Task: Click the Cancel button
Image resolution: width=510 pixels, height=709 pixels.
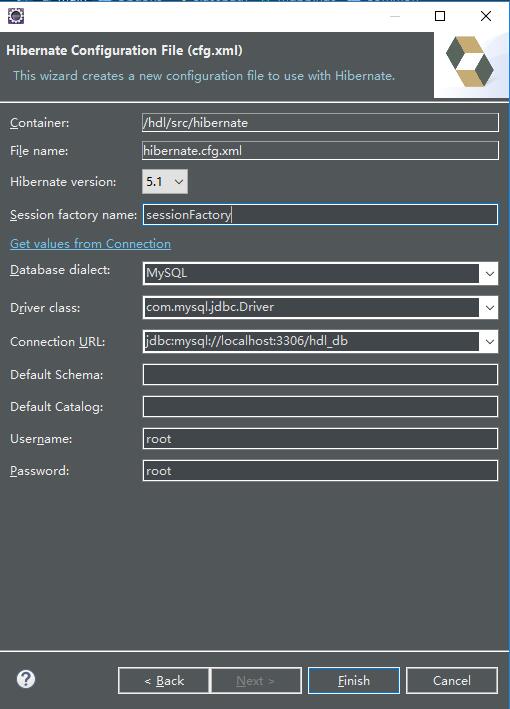Action: (x=452, y=680)
